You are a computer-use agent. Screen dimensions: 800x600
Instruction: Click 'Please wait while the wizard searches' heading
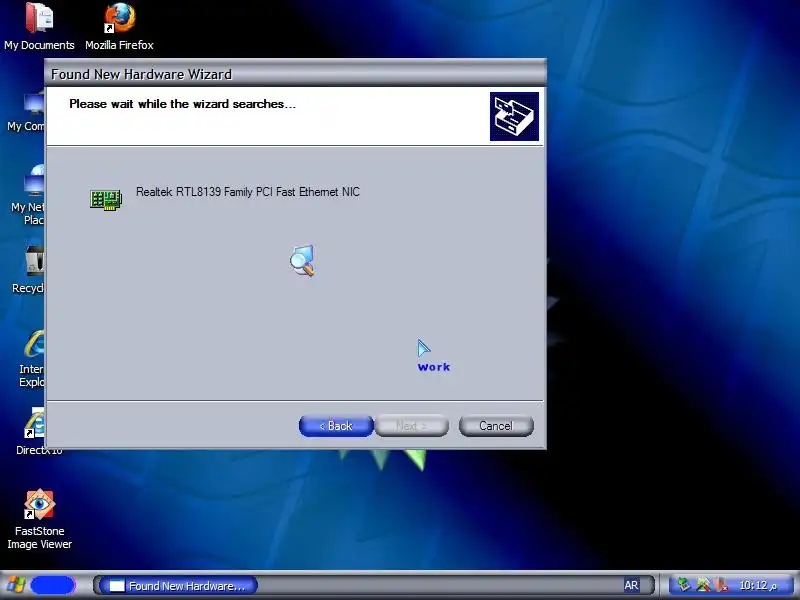click(183, 104)
